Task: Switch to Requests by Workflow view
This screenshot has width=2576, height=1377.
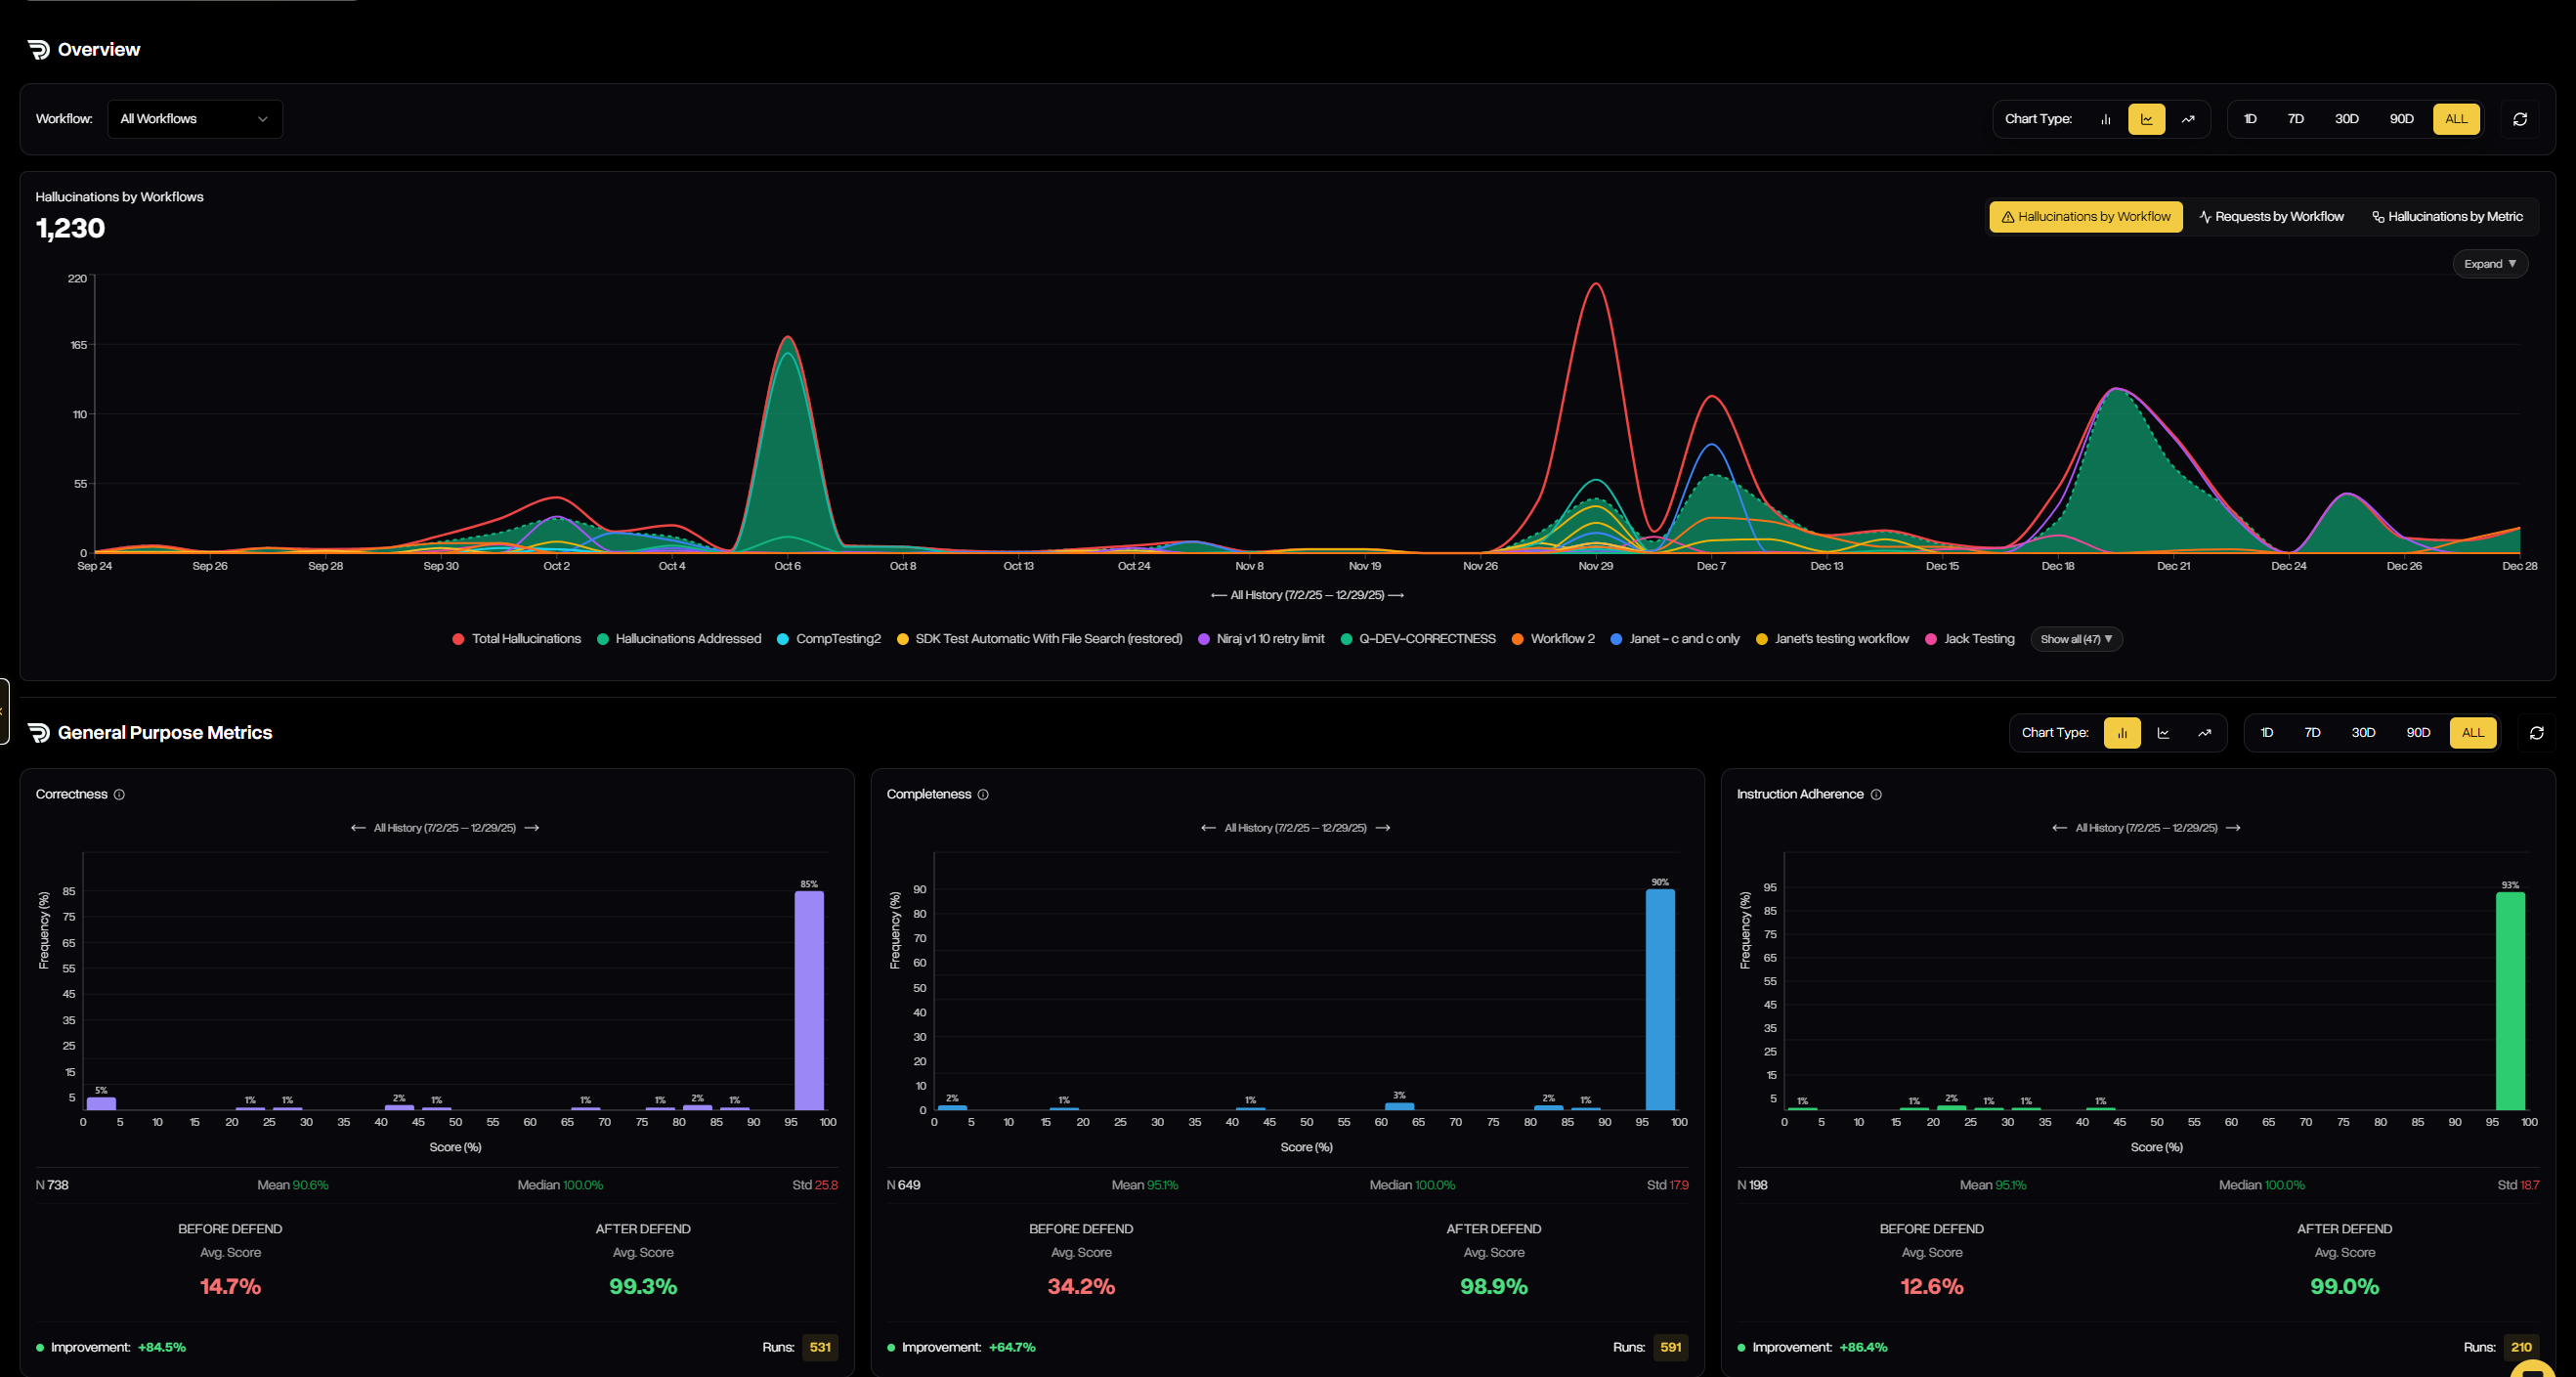Action: 2271,216
